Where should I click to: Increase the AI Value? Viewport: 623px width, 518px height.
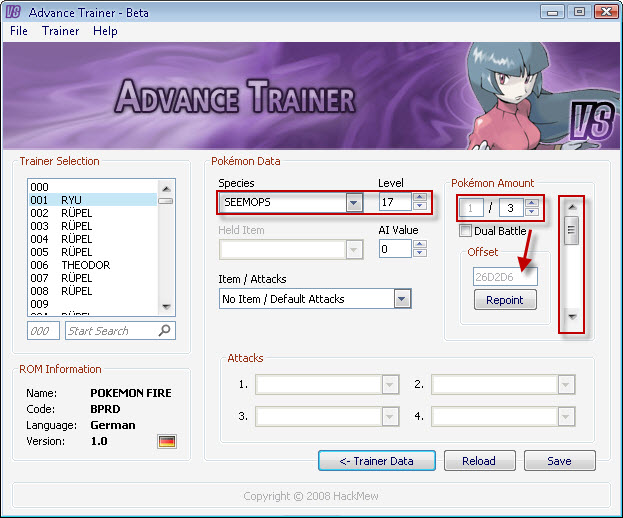coord(420,244)
